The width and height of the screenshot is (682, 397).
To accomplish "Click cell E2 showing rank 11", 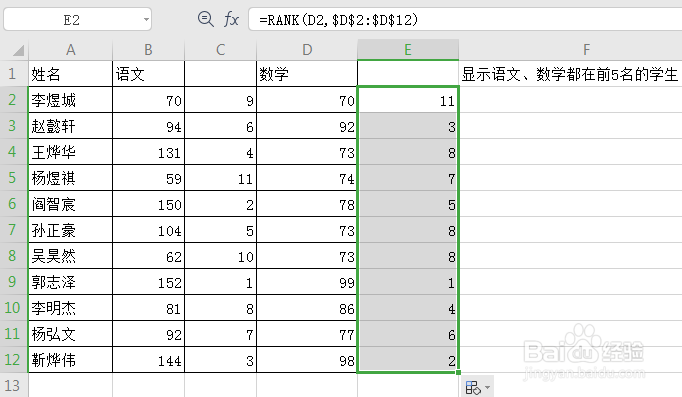I will click(408, 100).
